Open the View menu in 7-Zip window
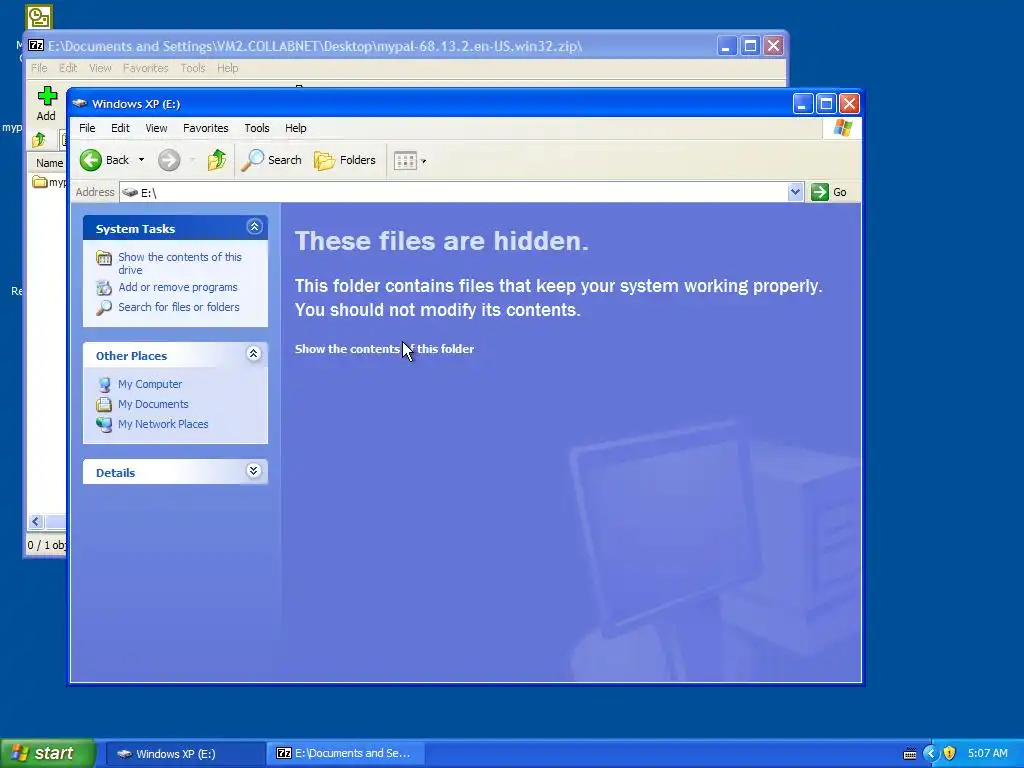Viewport: 1024px width, 768px height. click(x=100, y=68)
